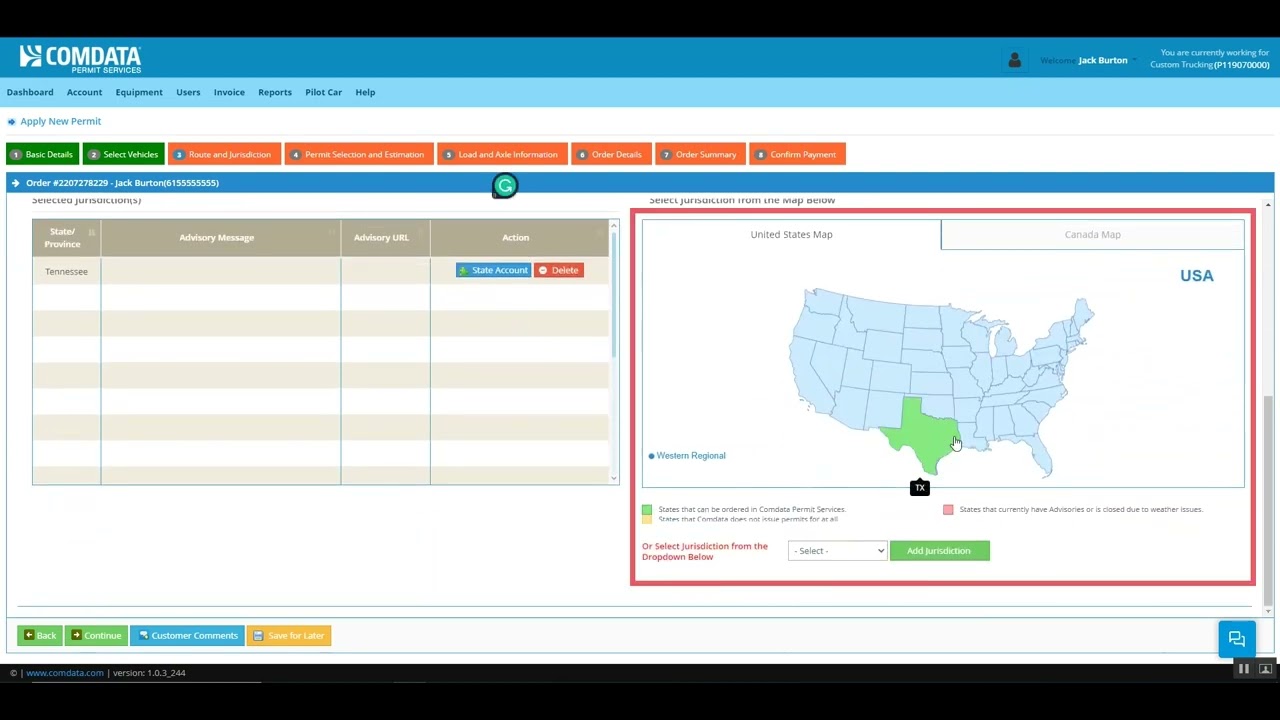Open the Dashboard menu

pyautogui.click(x=30, y=92)
